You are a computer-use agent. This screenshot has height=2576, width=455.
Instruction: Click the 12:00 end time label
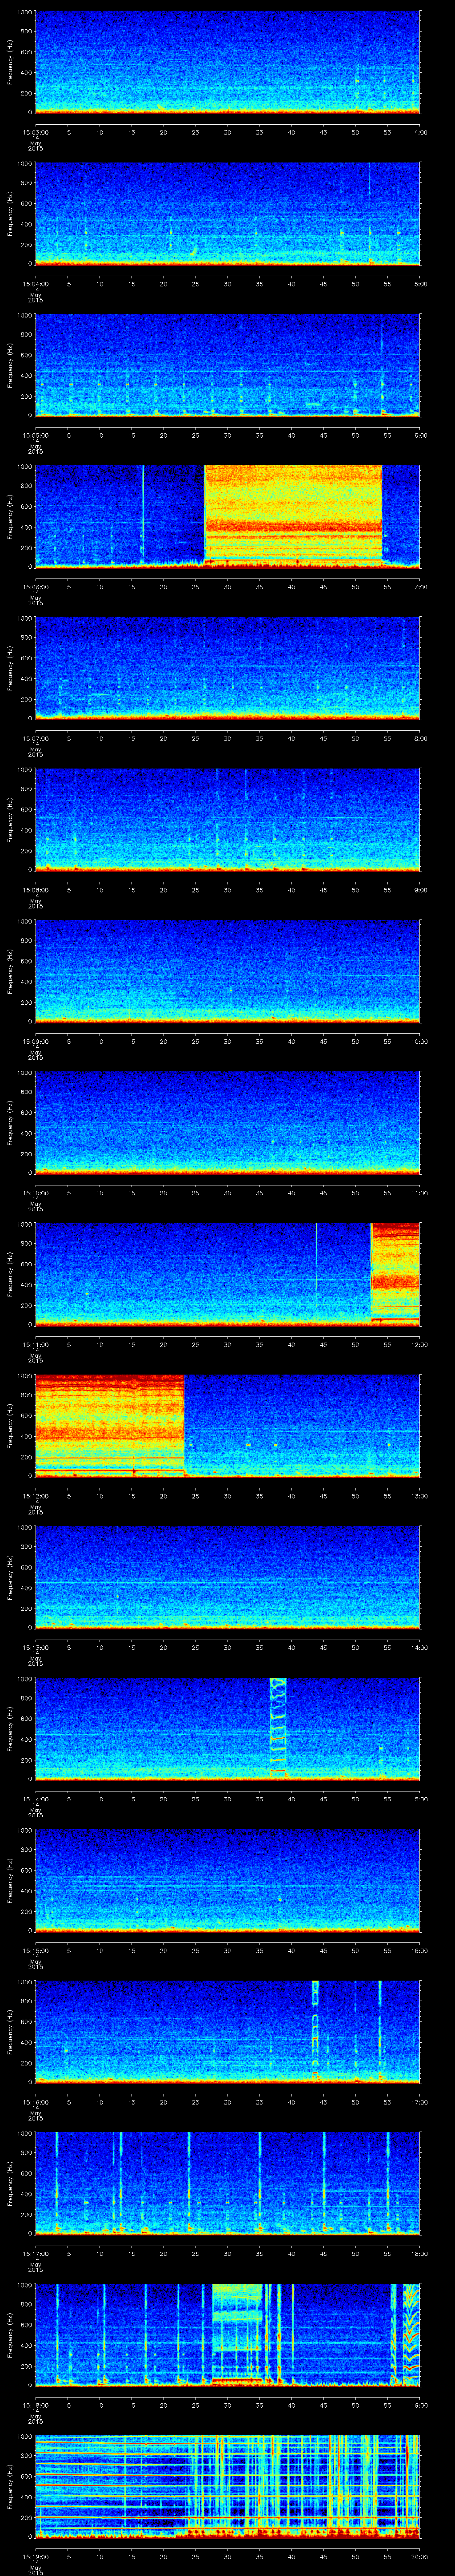420,1344
